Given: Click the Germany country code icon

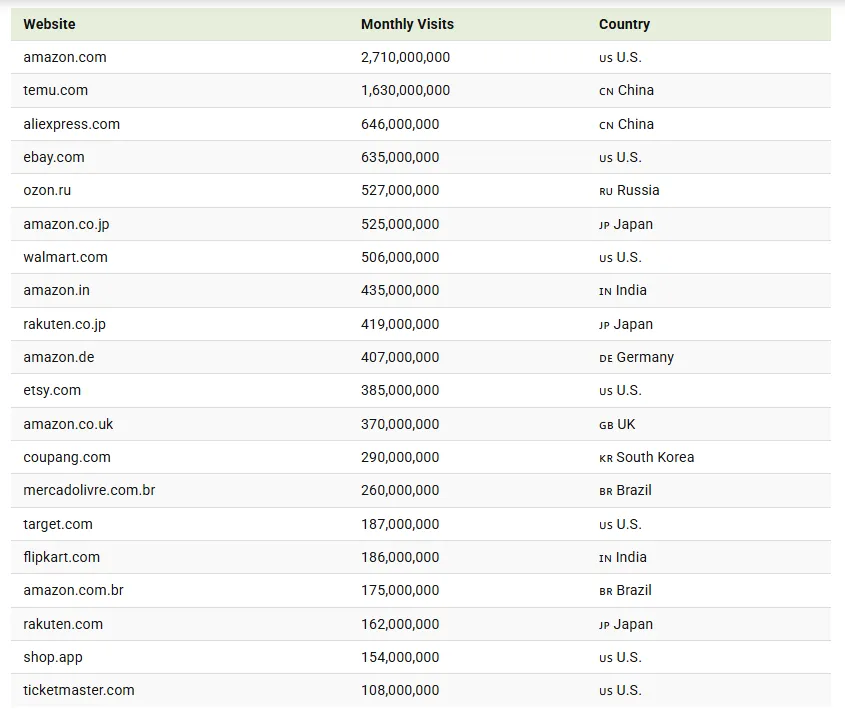Looking at the screenshot, I should click(x=605, y=358).
